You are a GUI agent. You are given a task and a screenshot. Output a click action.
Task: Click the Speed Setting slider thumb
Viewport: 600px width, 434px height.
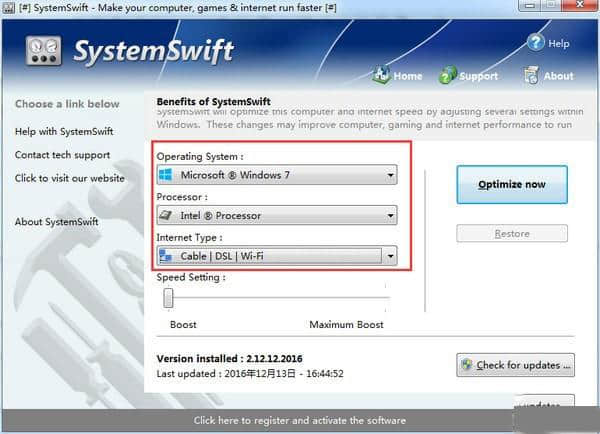168,298
